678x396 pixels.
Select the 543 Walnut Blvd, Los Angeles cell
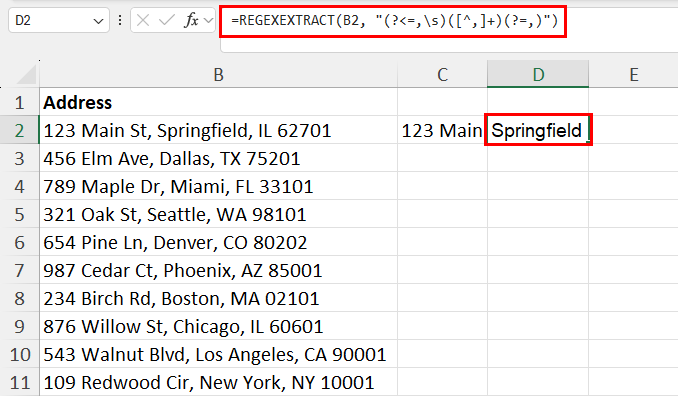[x=218, y=354]
